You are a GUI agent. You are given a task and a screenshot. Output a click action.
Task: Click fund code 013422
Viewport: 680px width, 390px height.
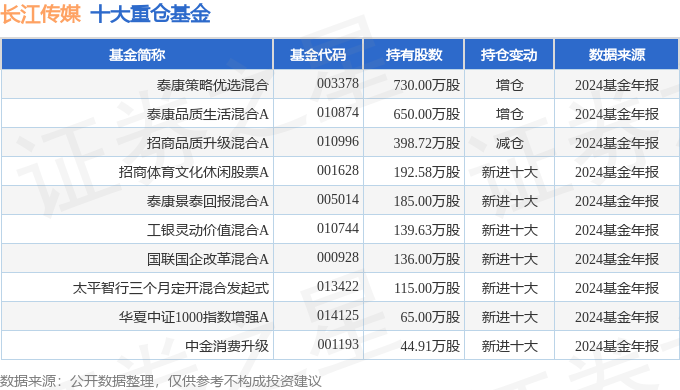click(338, 286)
